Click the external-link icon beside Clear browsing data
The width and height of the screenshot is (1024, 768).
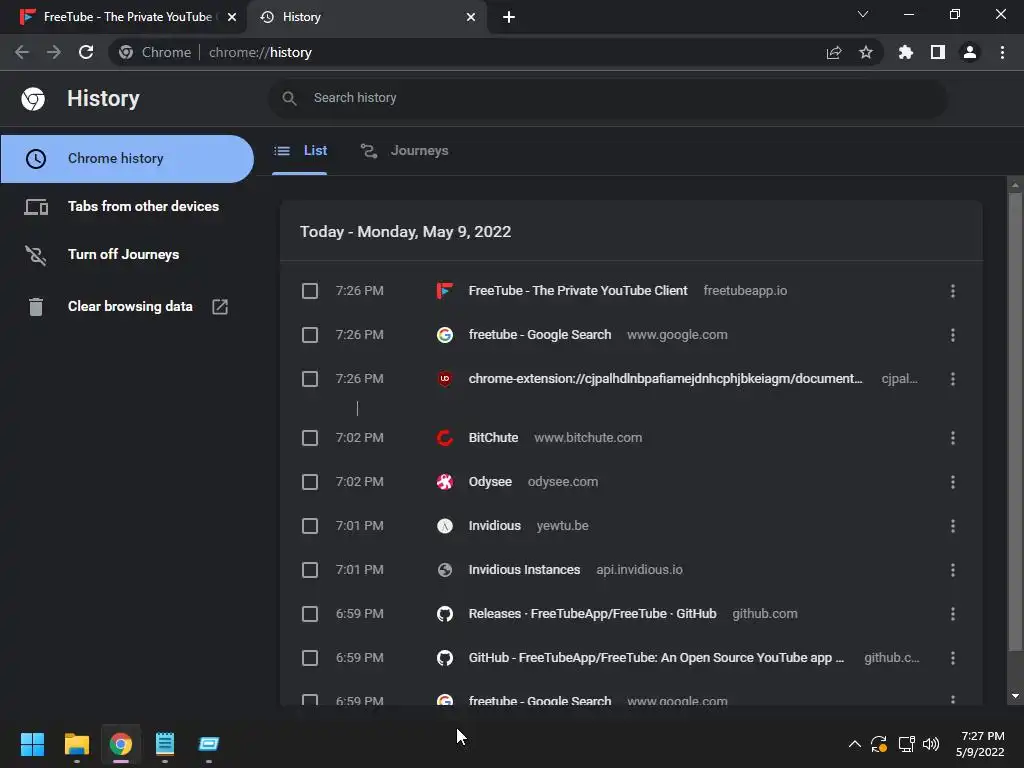[x=220, y=306]
